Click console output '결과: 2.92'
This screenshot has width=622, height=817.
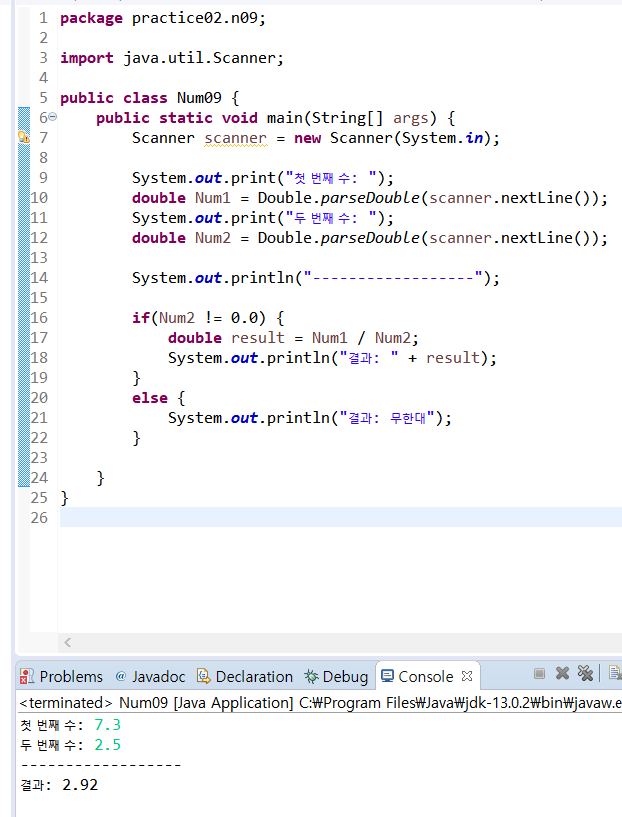[59, 785]
